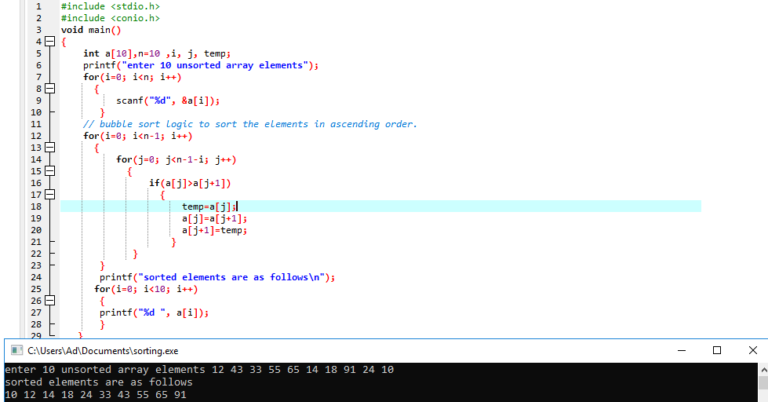Click line number 1 in the gutter

(39, 6)
